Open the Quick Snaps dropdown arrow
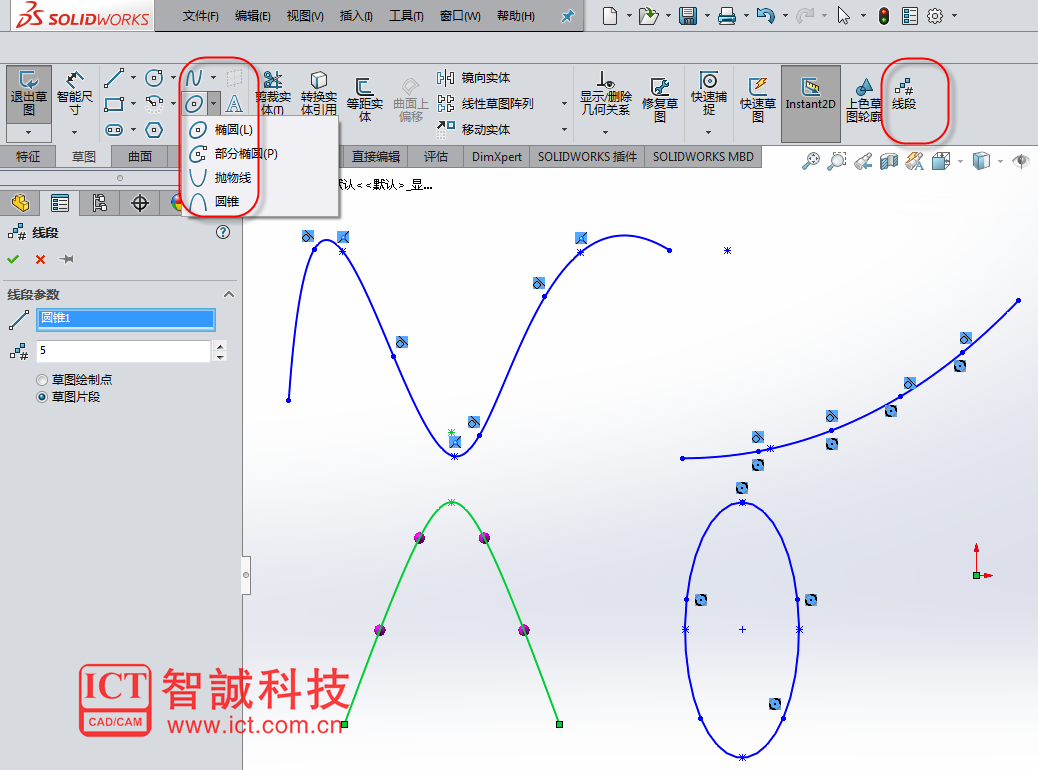The image size is (1038, 770). click(708, 132)
